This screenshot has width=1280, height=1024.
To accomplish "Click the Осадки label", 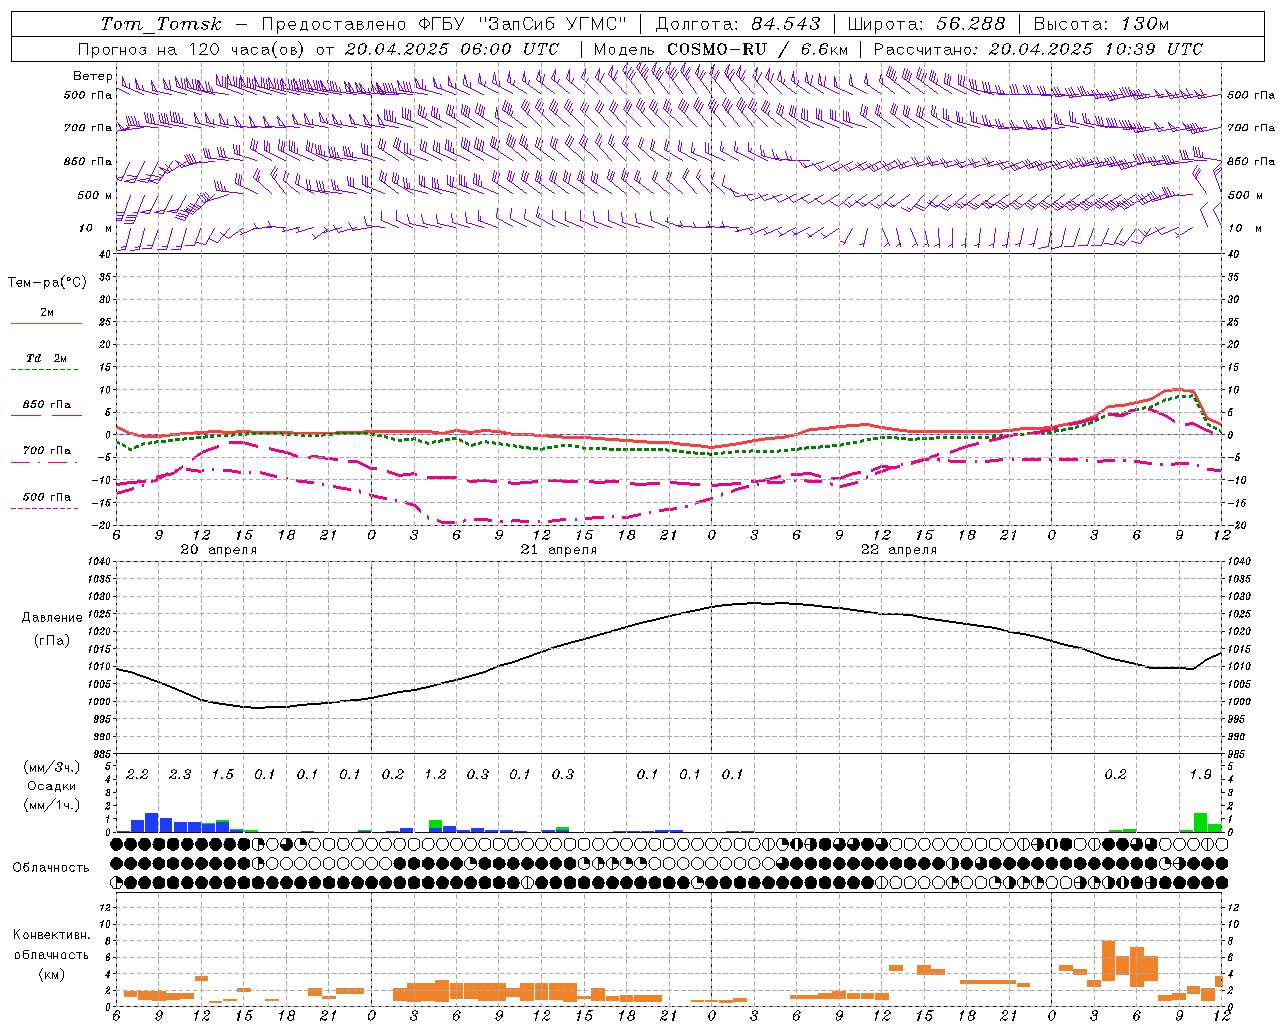I will click(51, 786).
